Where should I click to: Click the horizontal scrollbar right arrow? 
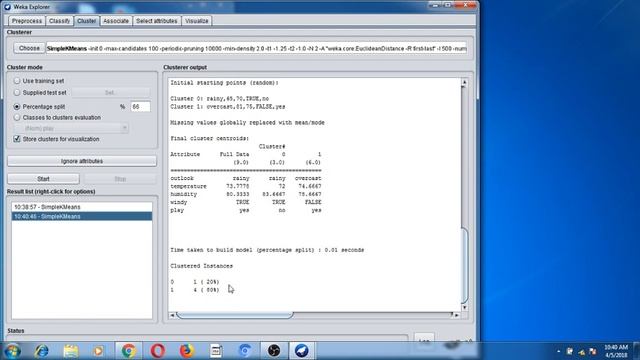[457, 315]
